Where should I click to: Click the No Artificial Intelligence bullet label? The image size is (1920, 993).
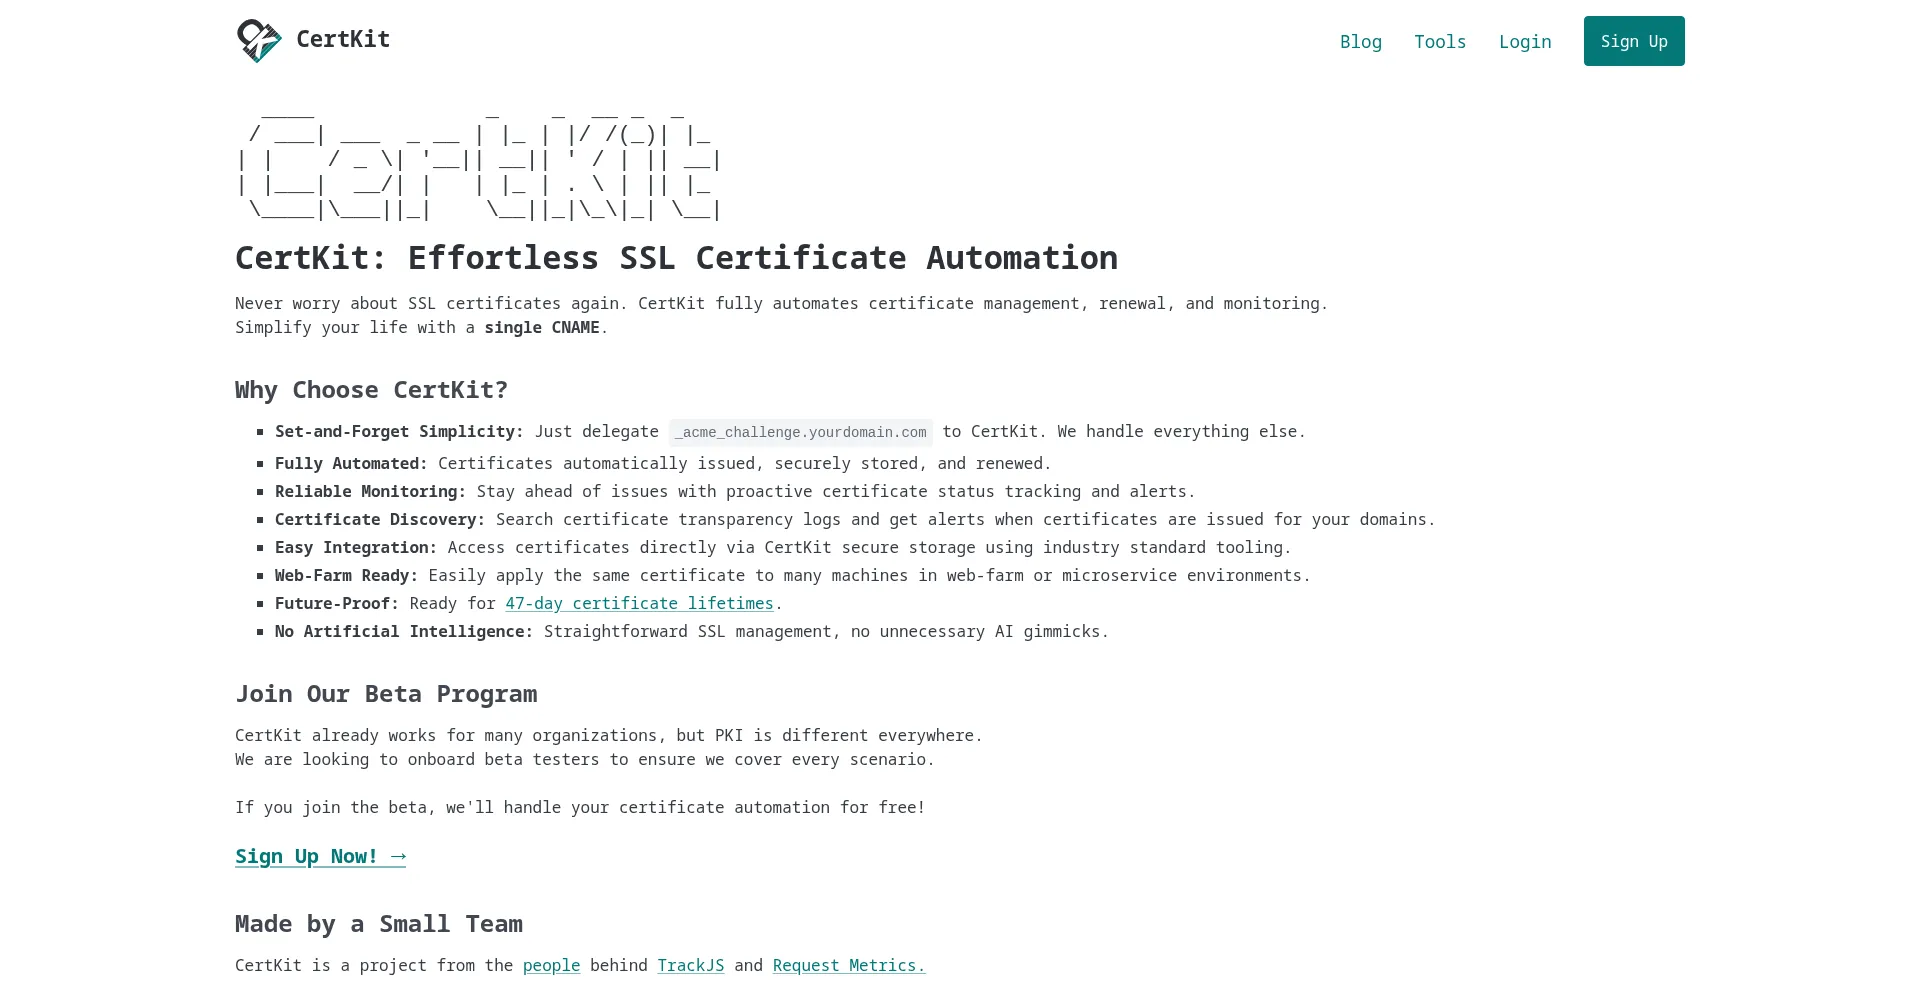point(403,632)
